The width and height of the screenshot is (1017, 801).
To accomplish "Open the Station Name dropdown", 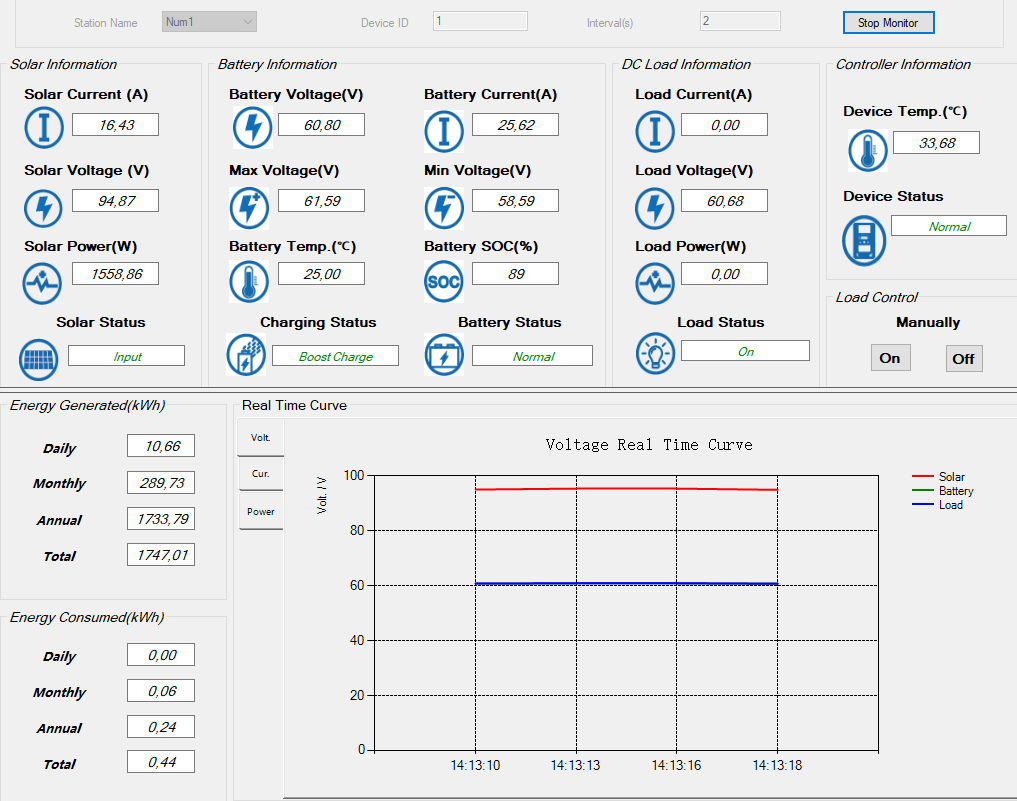I will pos(209,22).
